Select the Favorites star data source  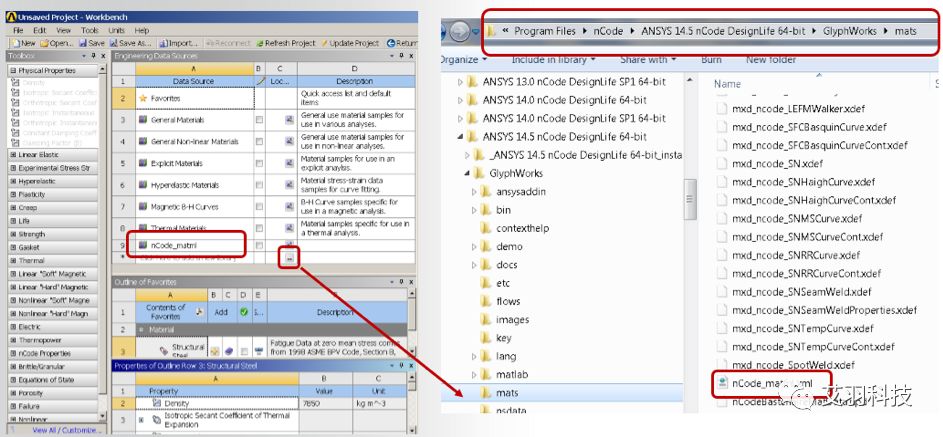click(x=143, y=98)
